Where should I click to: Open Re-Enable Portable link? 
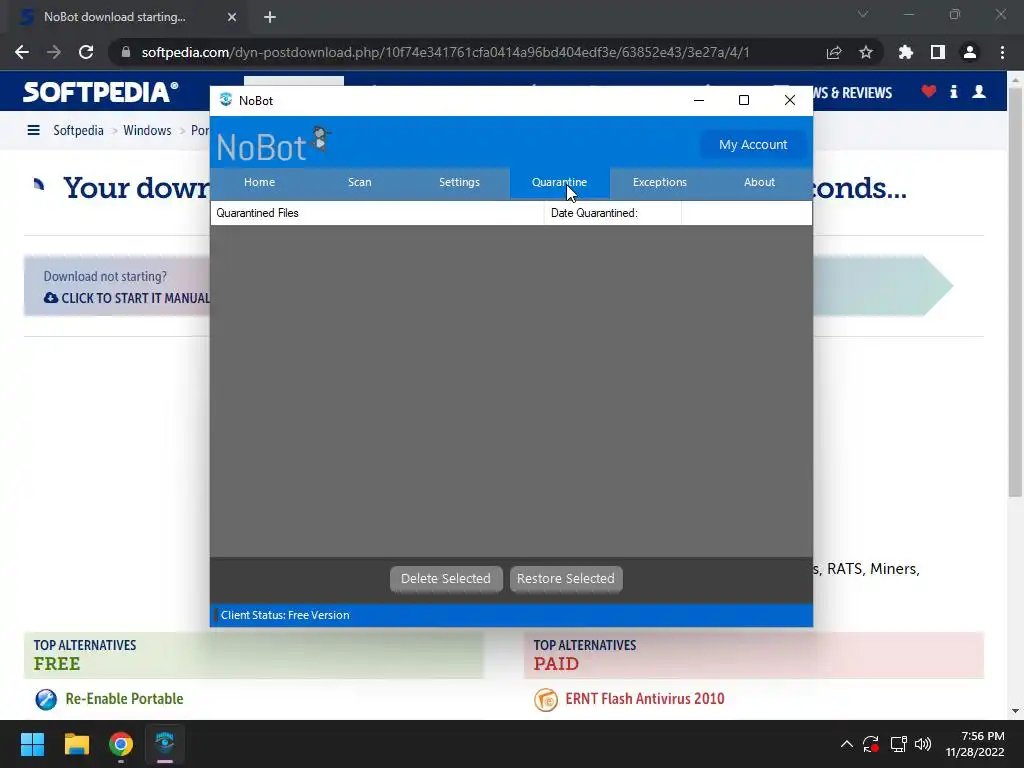(124, 699)
